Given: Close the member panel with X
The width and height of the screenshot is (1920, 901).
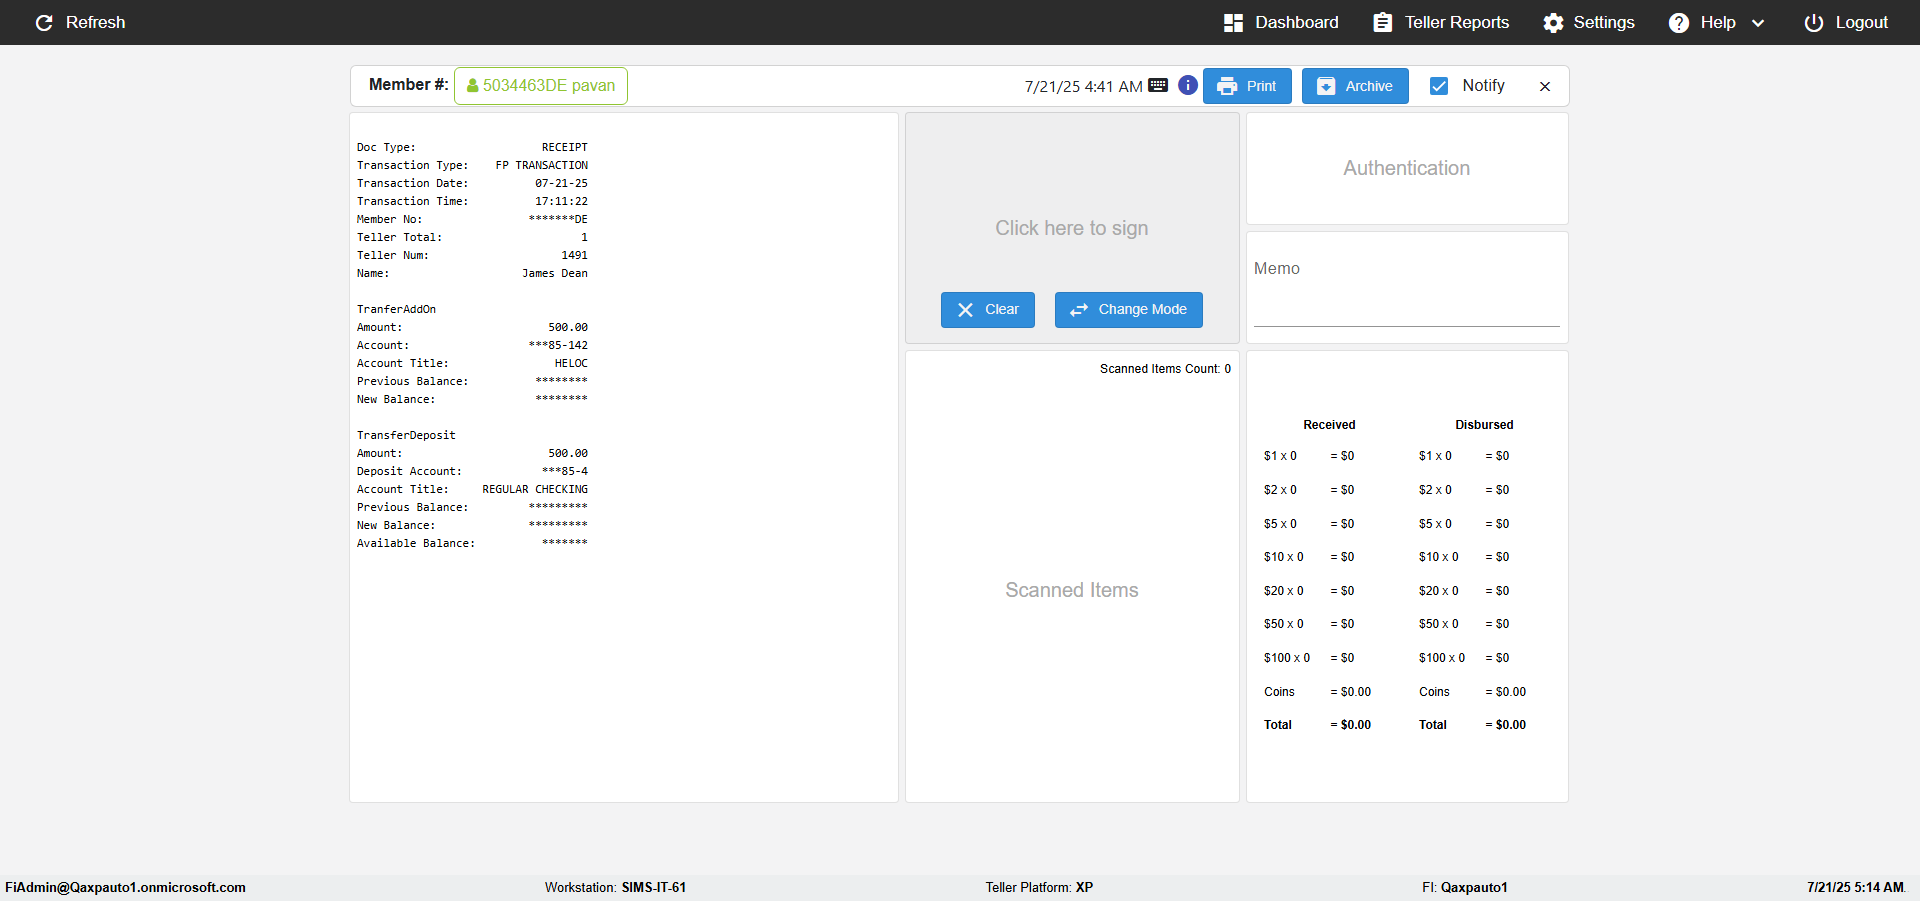Looking at the screenshot, I should (1545, 87).
